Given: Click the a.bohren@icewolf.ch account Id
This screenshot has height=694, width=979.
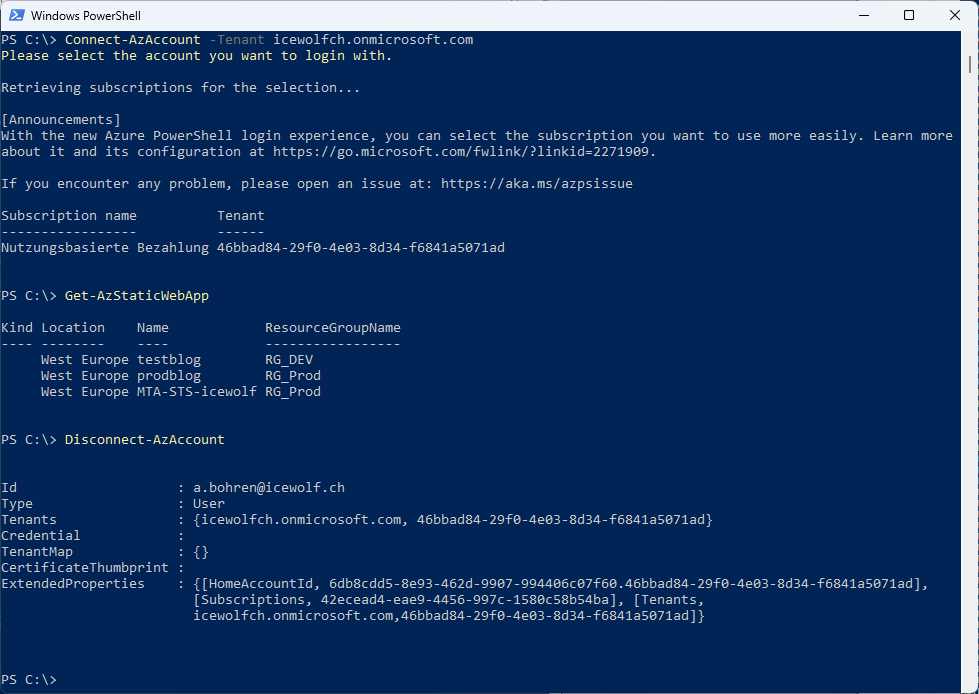Looking at the screenshot, I should coord(268,487).
